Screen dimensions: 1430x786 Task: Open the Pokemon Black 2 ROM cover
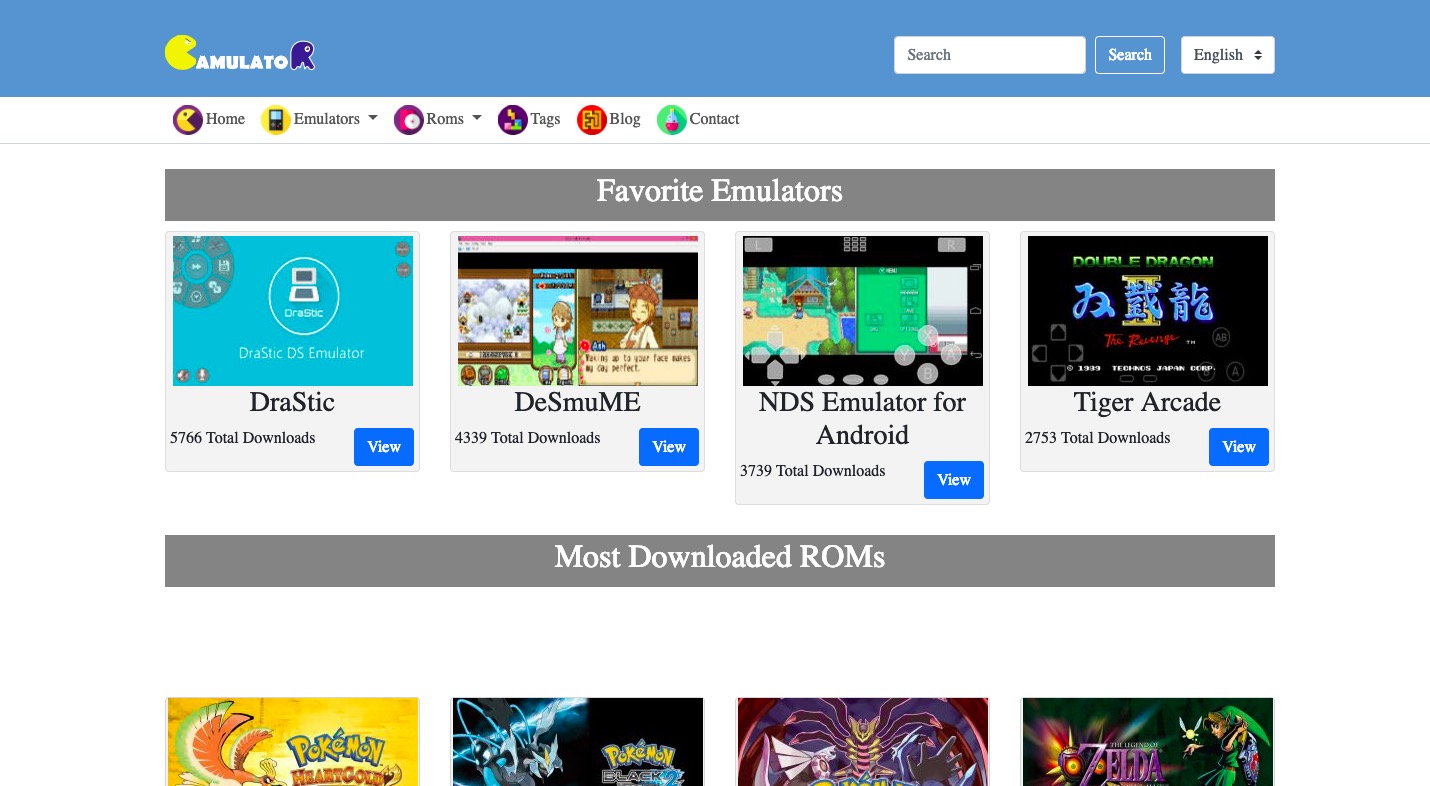pyautogui.click(x=578, y=742)
